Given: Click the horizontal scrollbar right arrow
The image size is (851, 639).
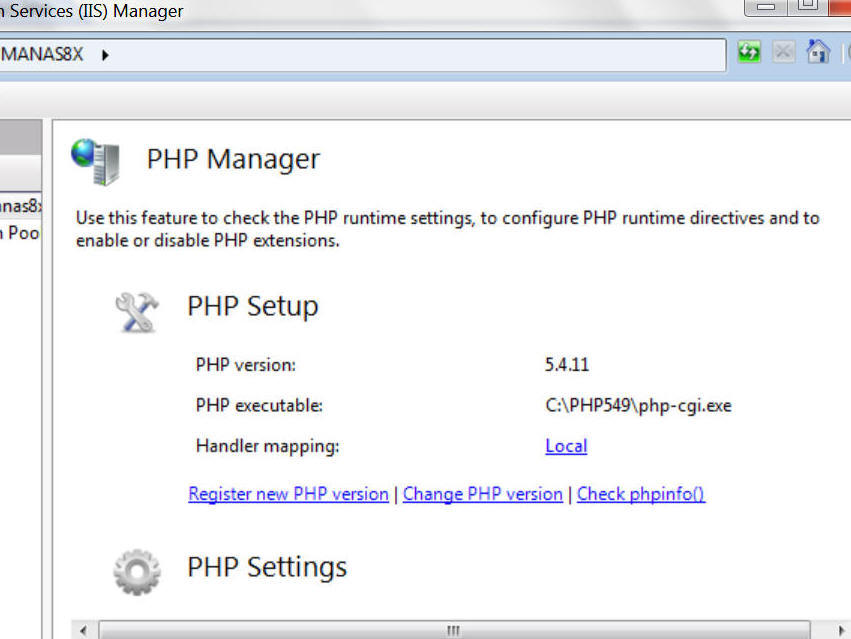Looking at the screenshot, I should tap(841, 630).
